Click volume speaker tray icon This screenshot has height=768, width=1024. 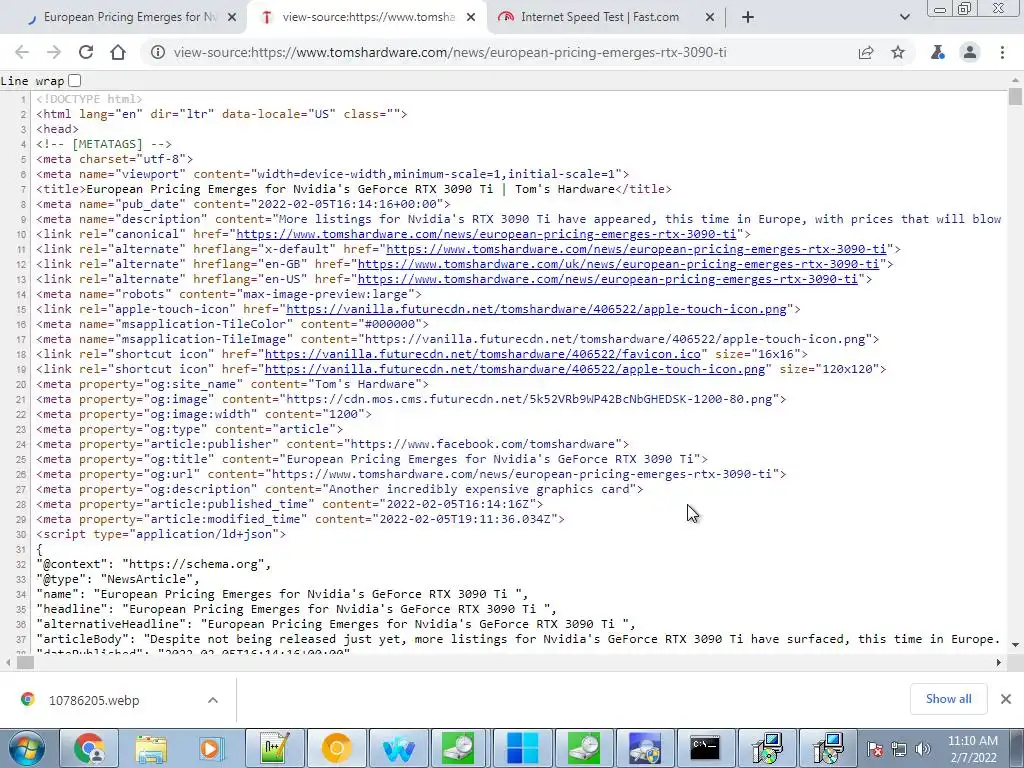pos(922,749)
